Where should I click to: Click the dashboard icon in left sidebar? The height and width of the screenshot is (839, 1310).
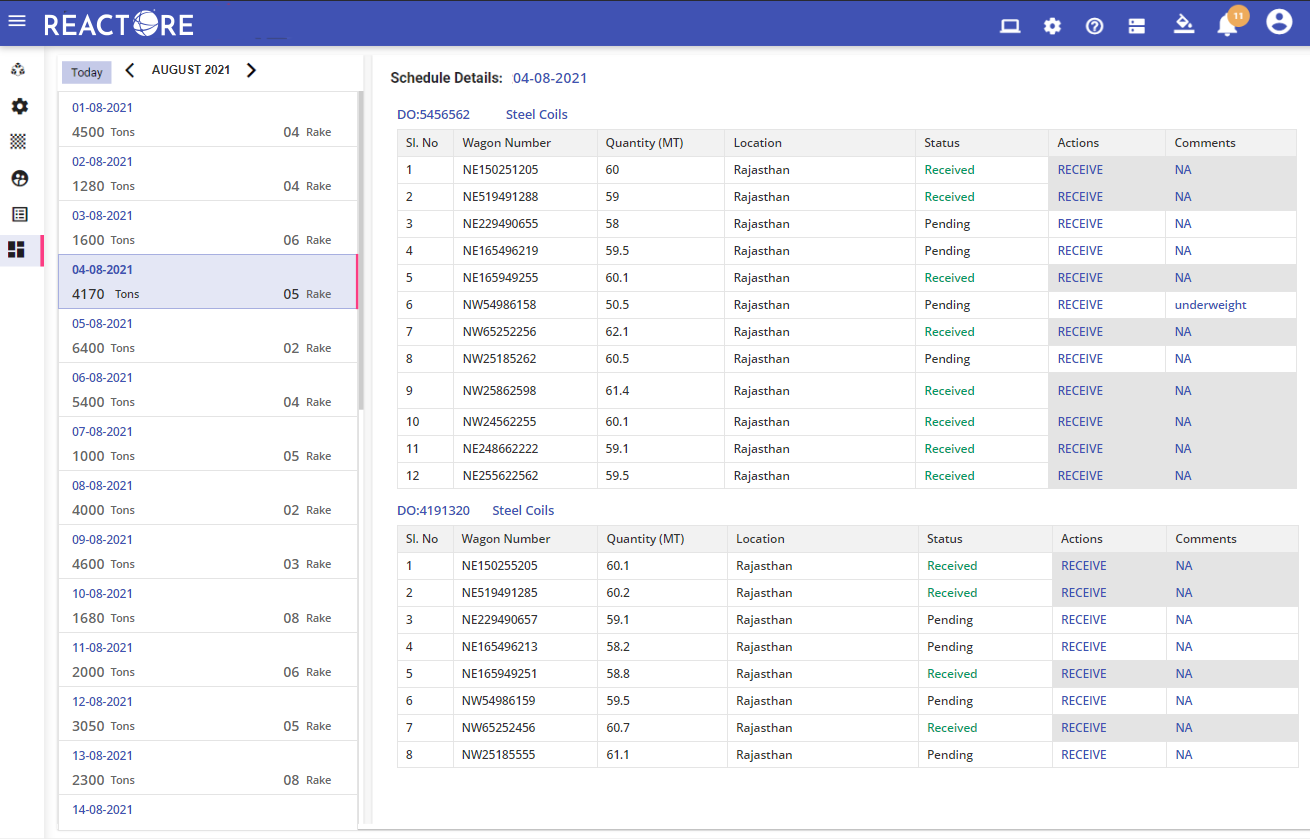coord(16,249)
